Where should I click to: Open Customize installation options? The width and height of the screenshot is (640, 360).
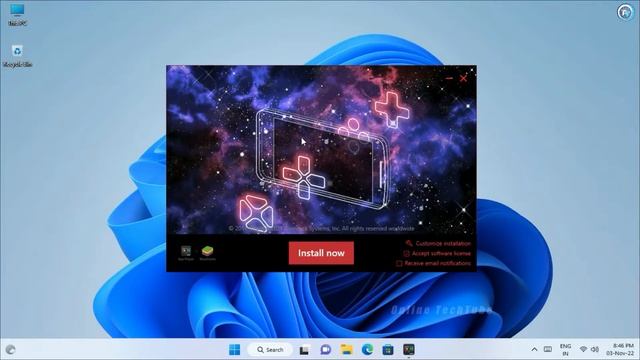click(x=438, y=243)
